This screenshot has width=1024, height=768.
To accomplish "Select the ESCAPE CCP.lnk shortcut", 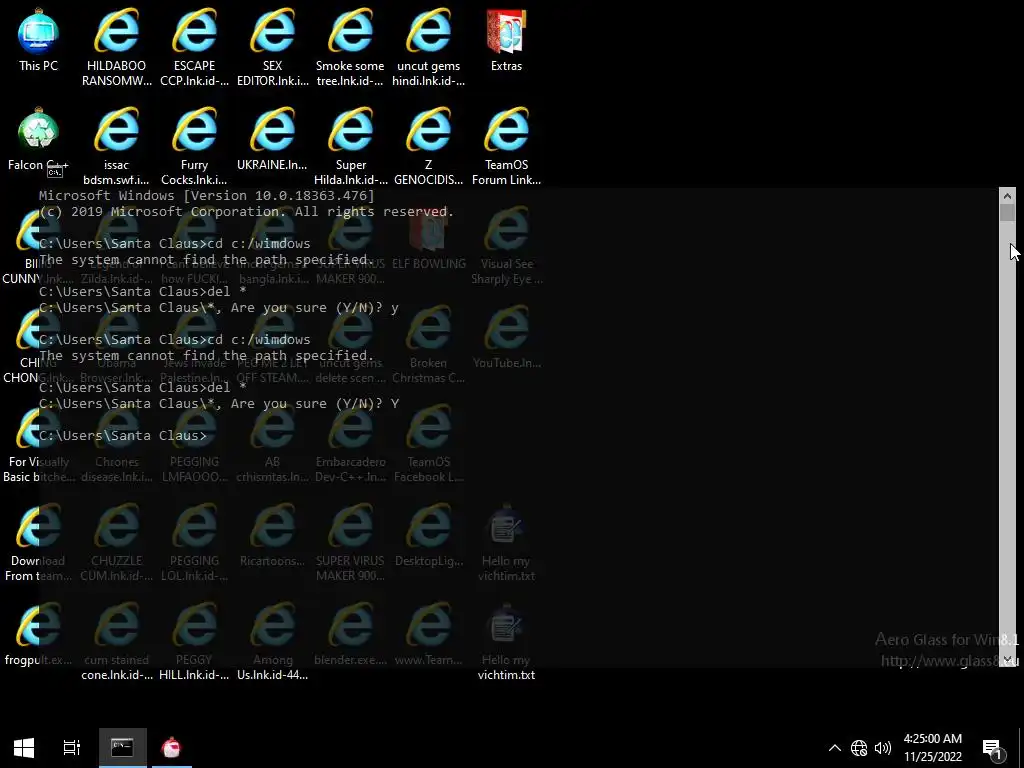I will pyautogui.click(x=194, y=47).
